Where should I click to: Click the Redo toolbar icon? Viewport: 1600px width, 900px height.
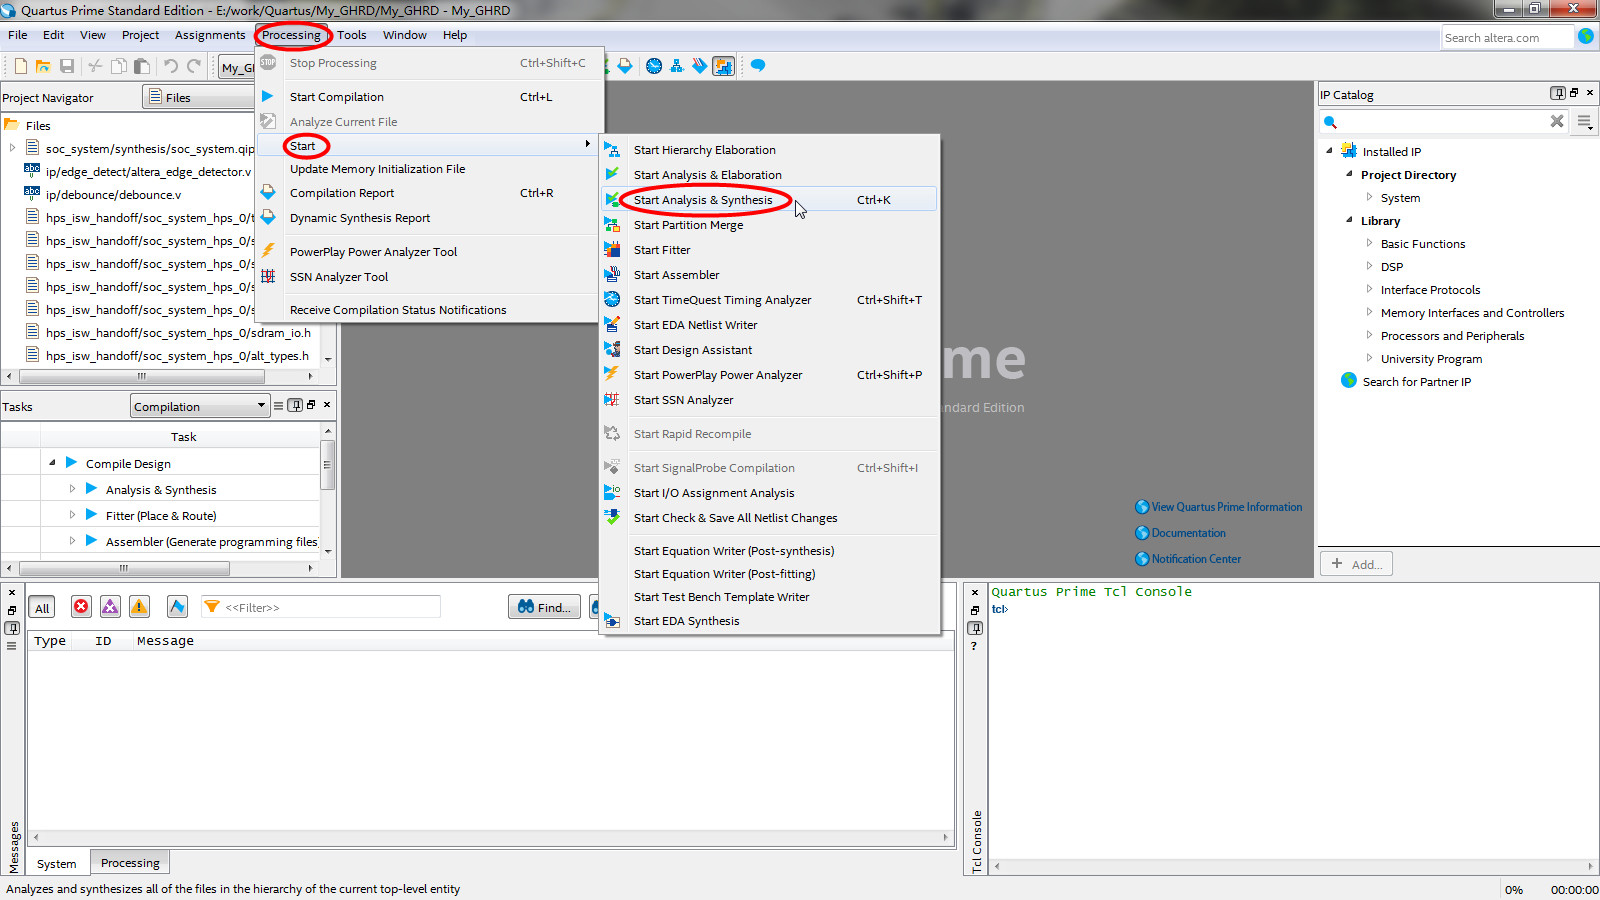coord(194,66)
